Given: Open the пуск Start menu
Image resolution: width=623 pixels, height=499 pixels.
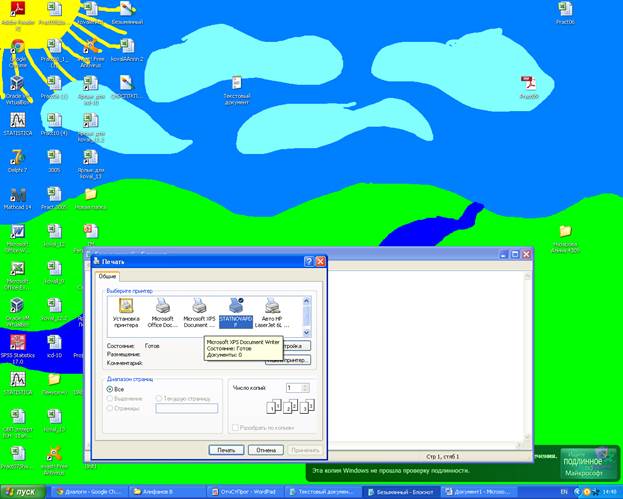Looking at the screenshot, I should [23, 492].
